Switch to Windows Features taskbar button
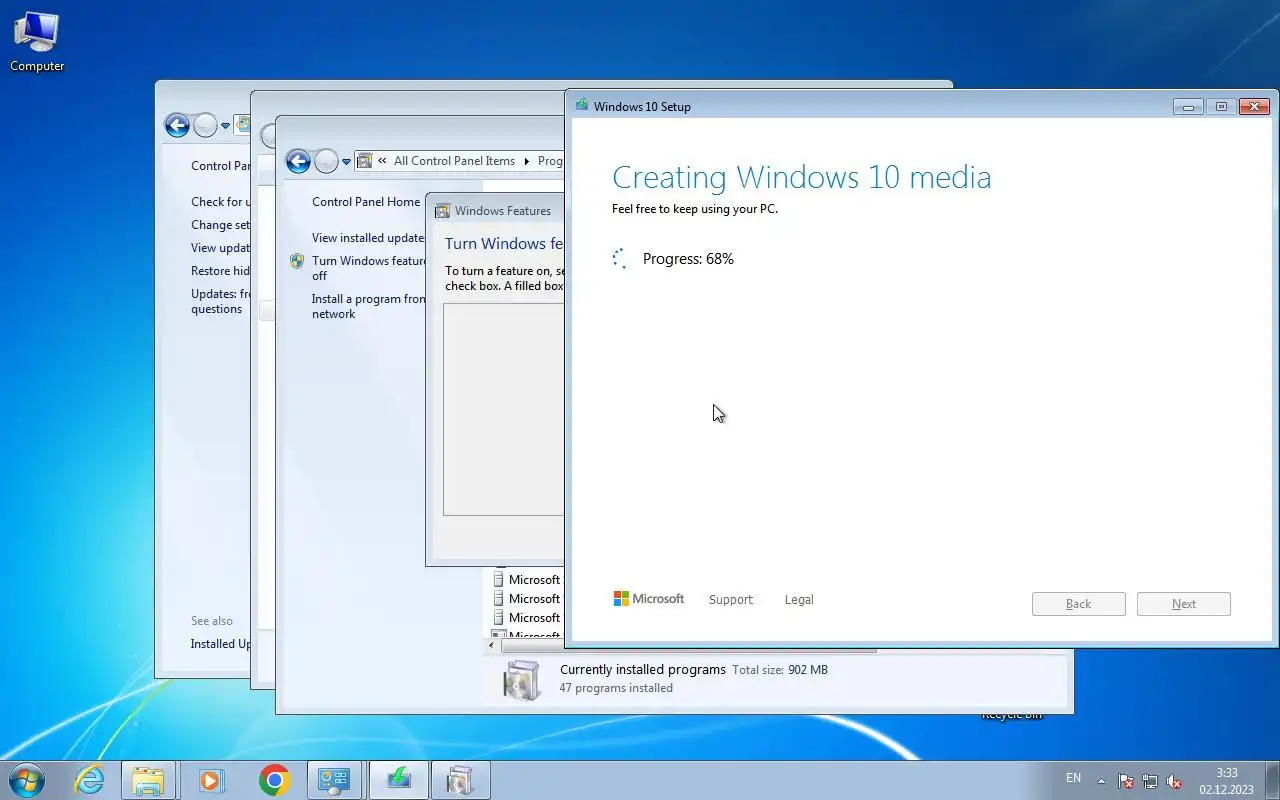 pos(460,780)
